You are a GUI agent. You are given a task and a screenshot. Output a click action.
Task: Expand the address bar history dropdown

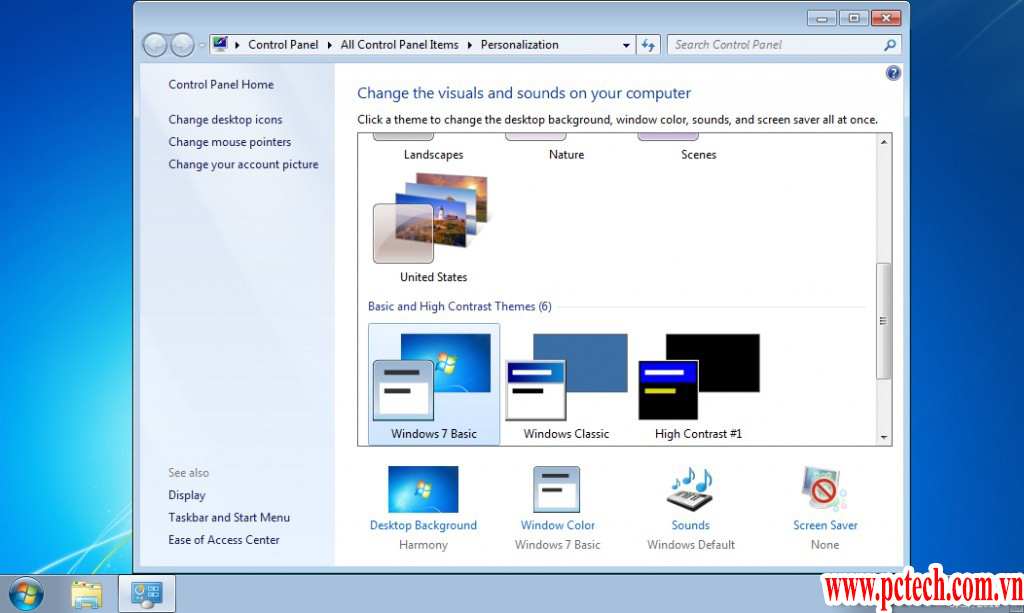click(x=626, y=45)
